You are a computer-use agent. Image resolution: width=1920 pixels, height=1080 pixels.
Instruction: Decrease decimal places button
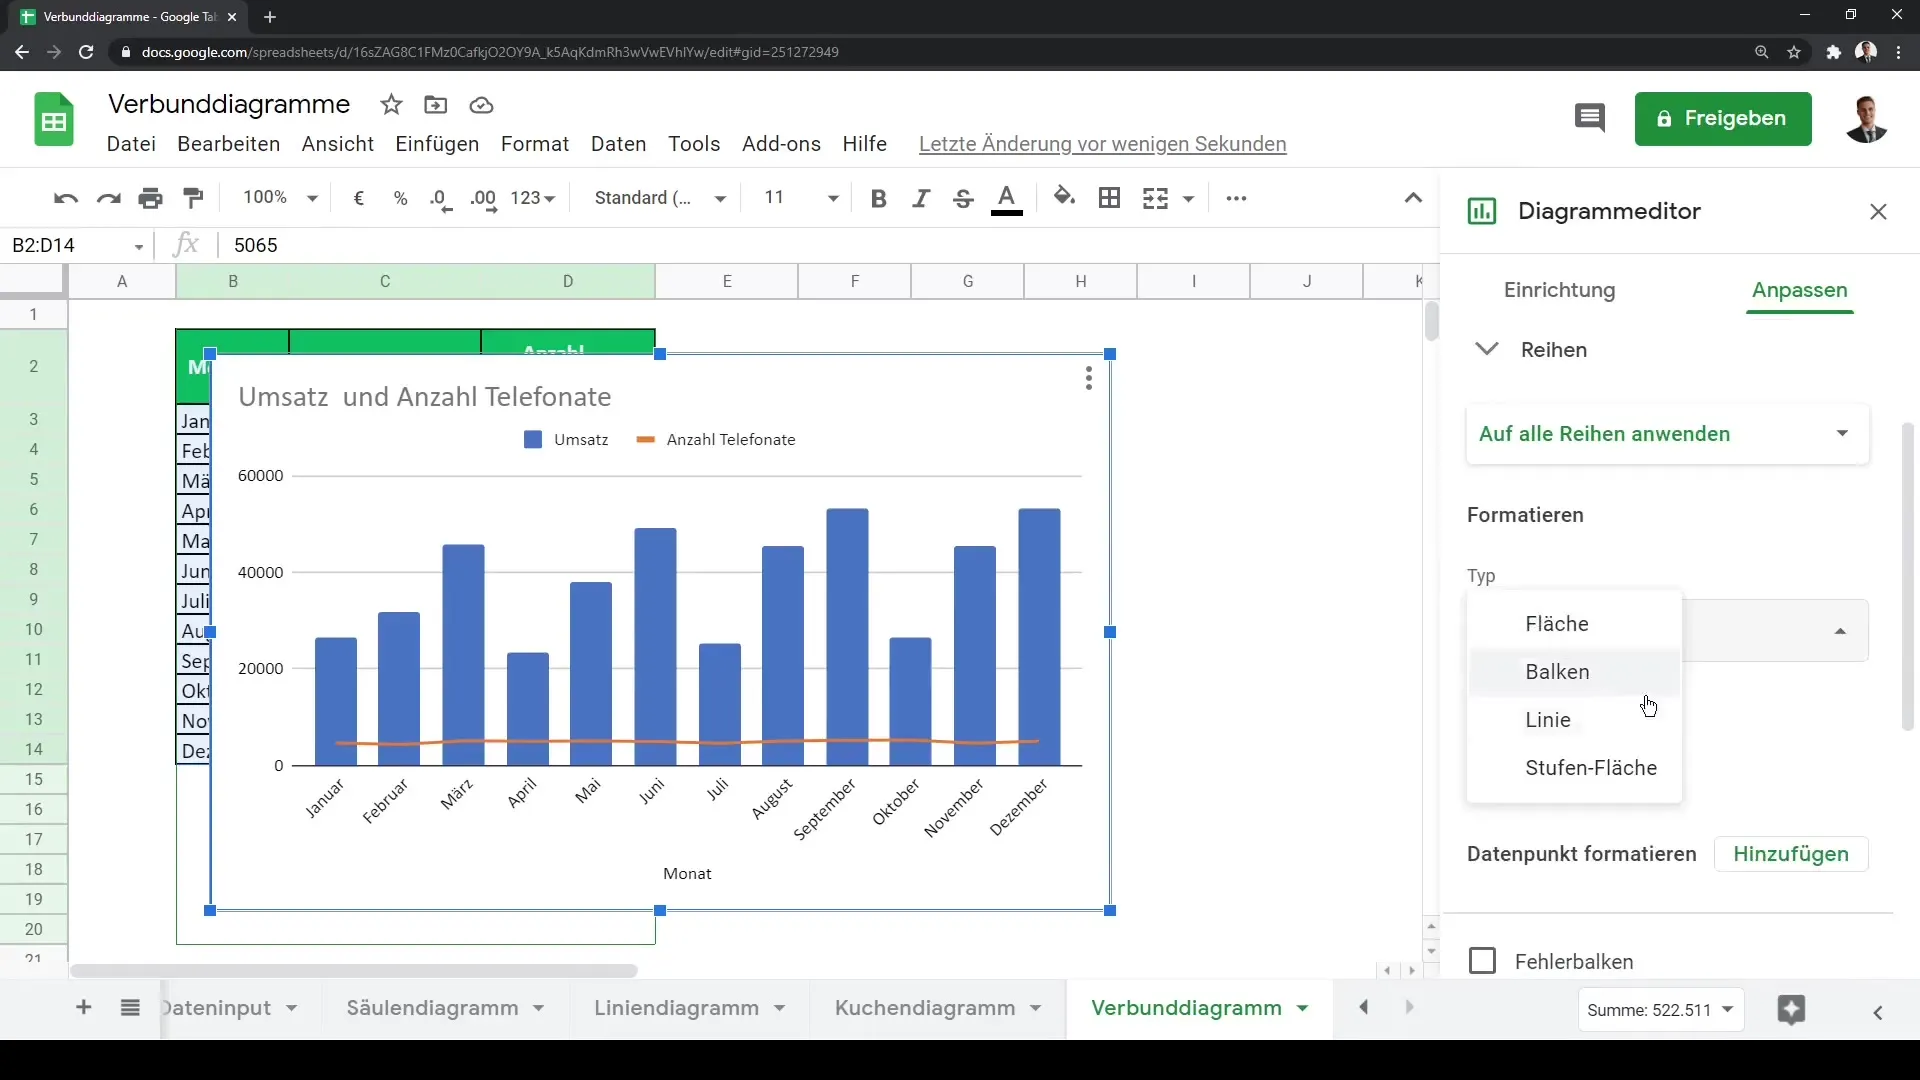click(x=441, y=199)
